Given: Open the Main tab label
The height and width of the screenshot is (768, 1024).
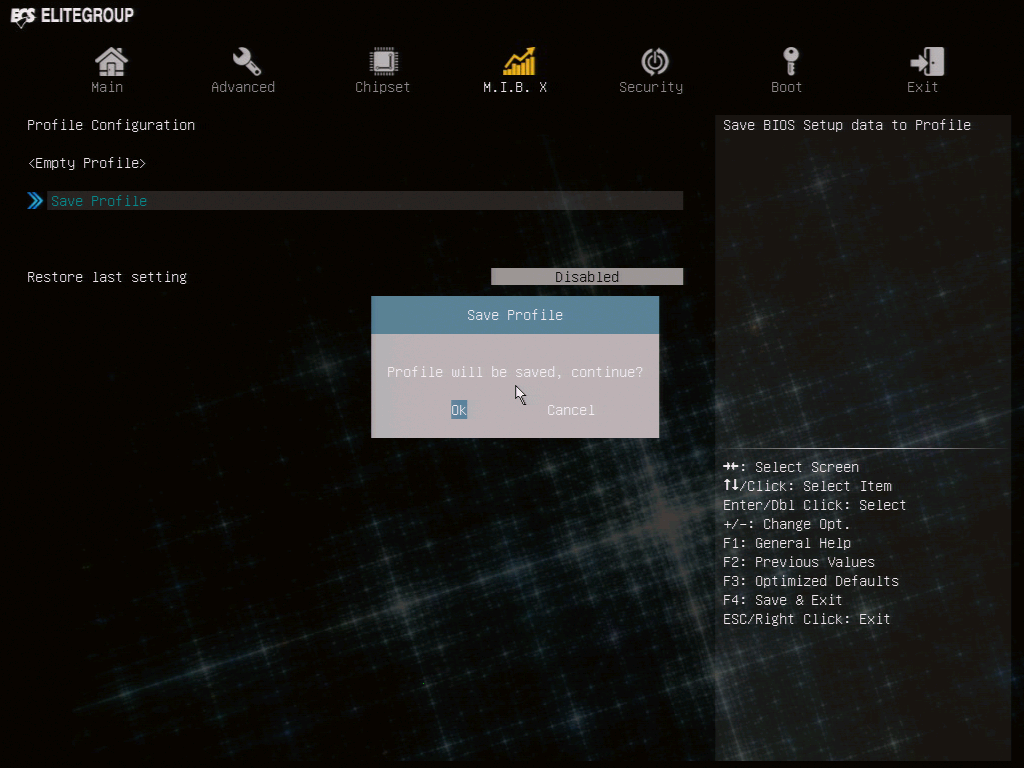Looking at the screenshot, I should click(107, 87).
